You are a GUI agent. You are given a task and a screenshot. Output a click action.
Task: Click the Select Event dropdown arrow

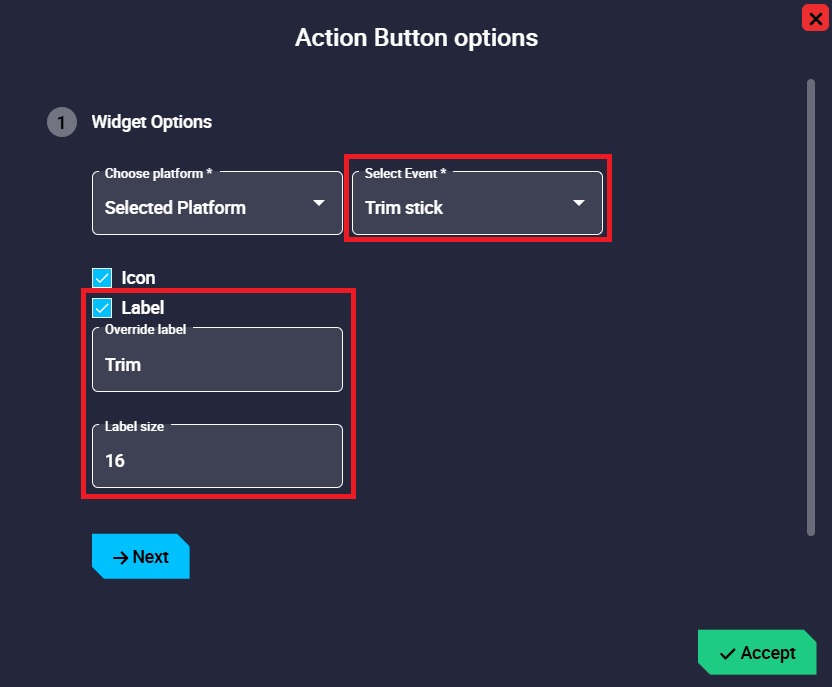click(x=579, y=203)
